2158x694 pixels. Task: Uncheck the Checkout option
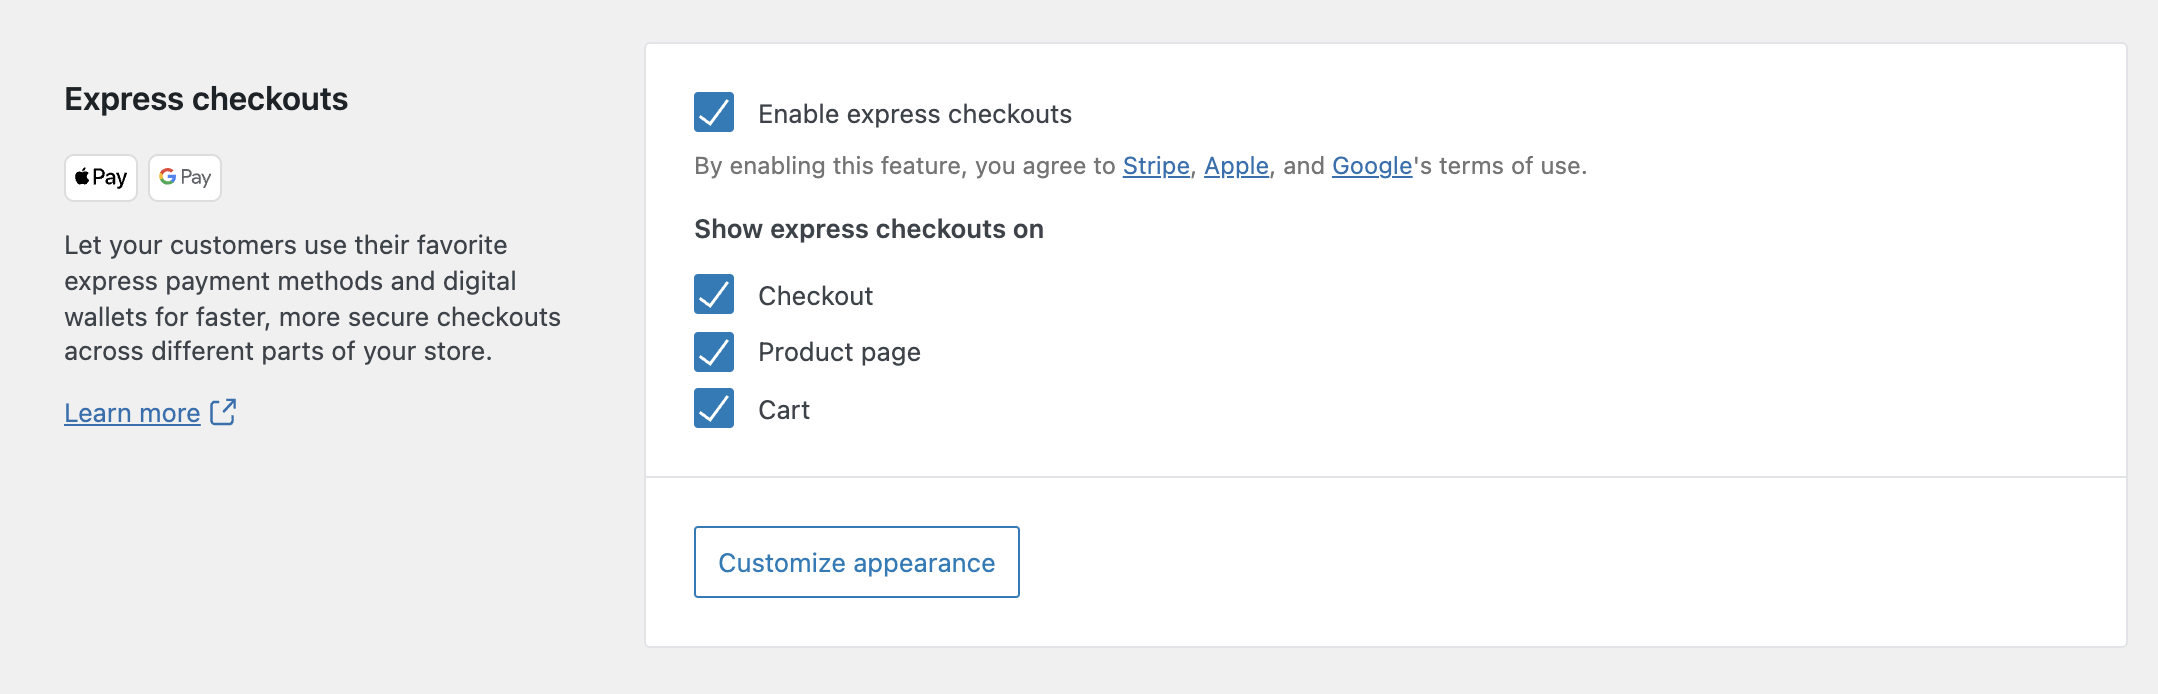point(714,295)
